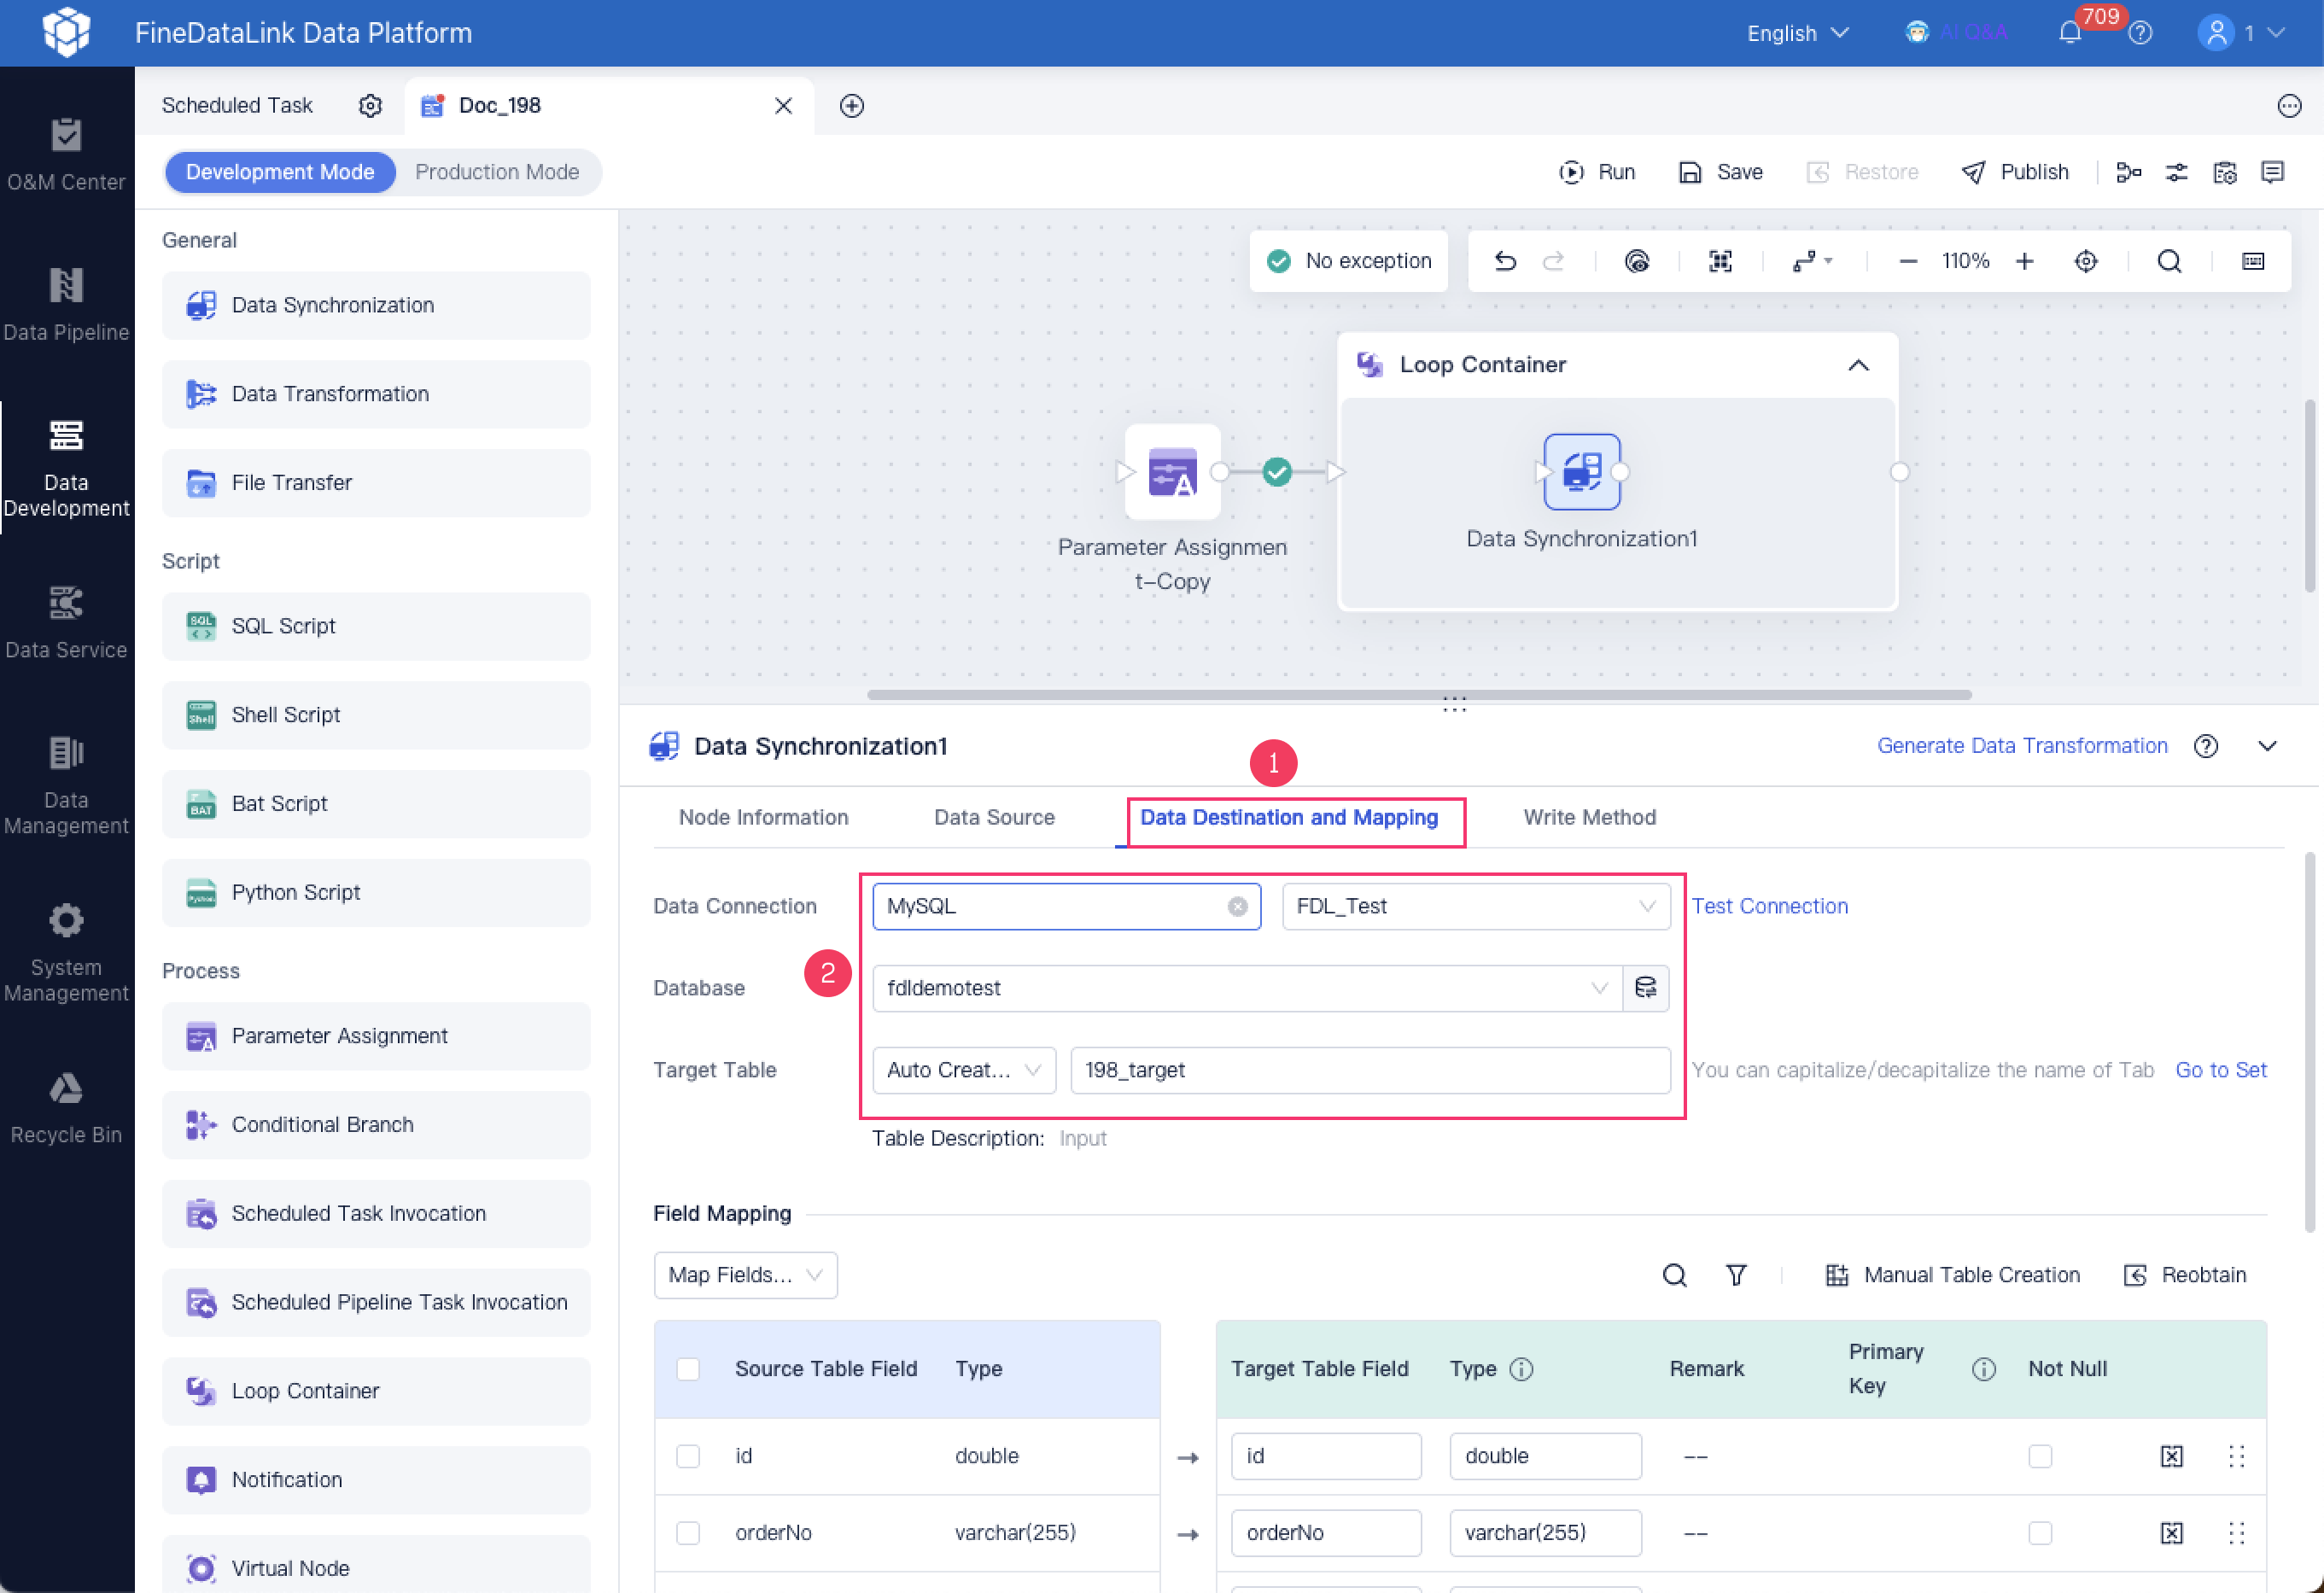Click the field mapping search icon

[1675, 1275]
